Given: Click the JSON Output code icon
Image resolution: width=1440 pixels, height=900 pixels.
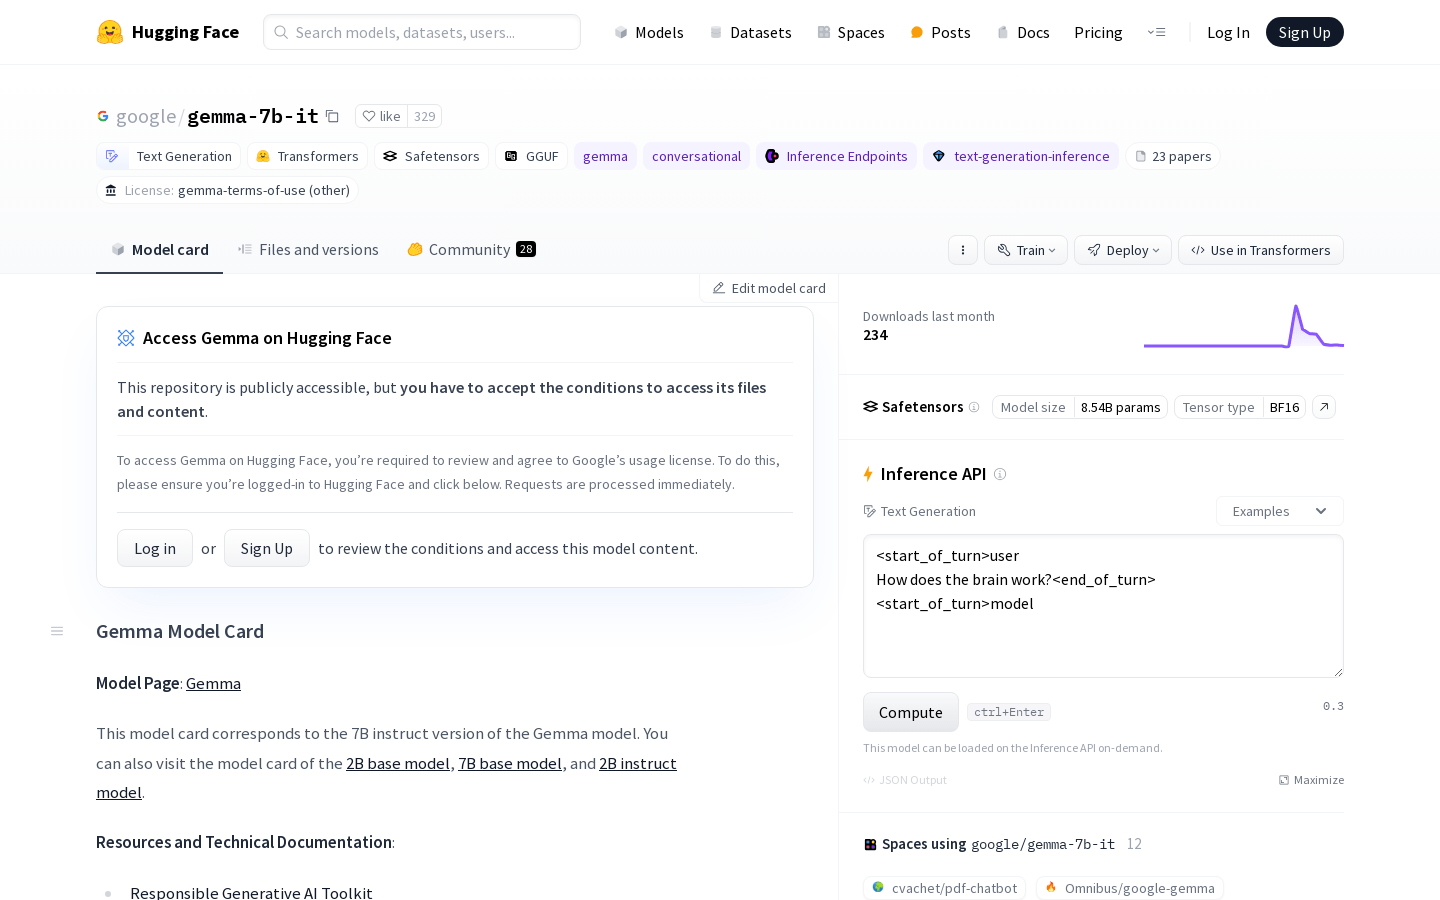Looking at the screenshot, I should (871, 780).
